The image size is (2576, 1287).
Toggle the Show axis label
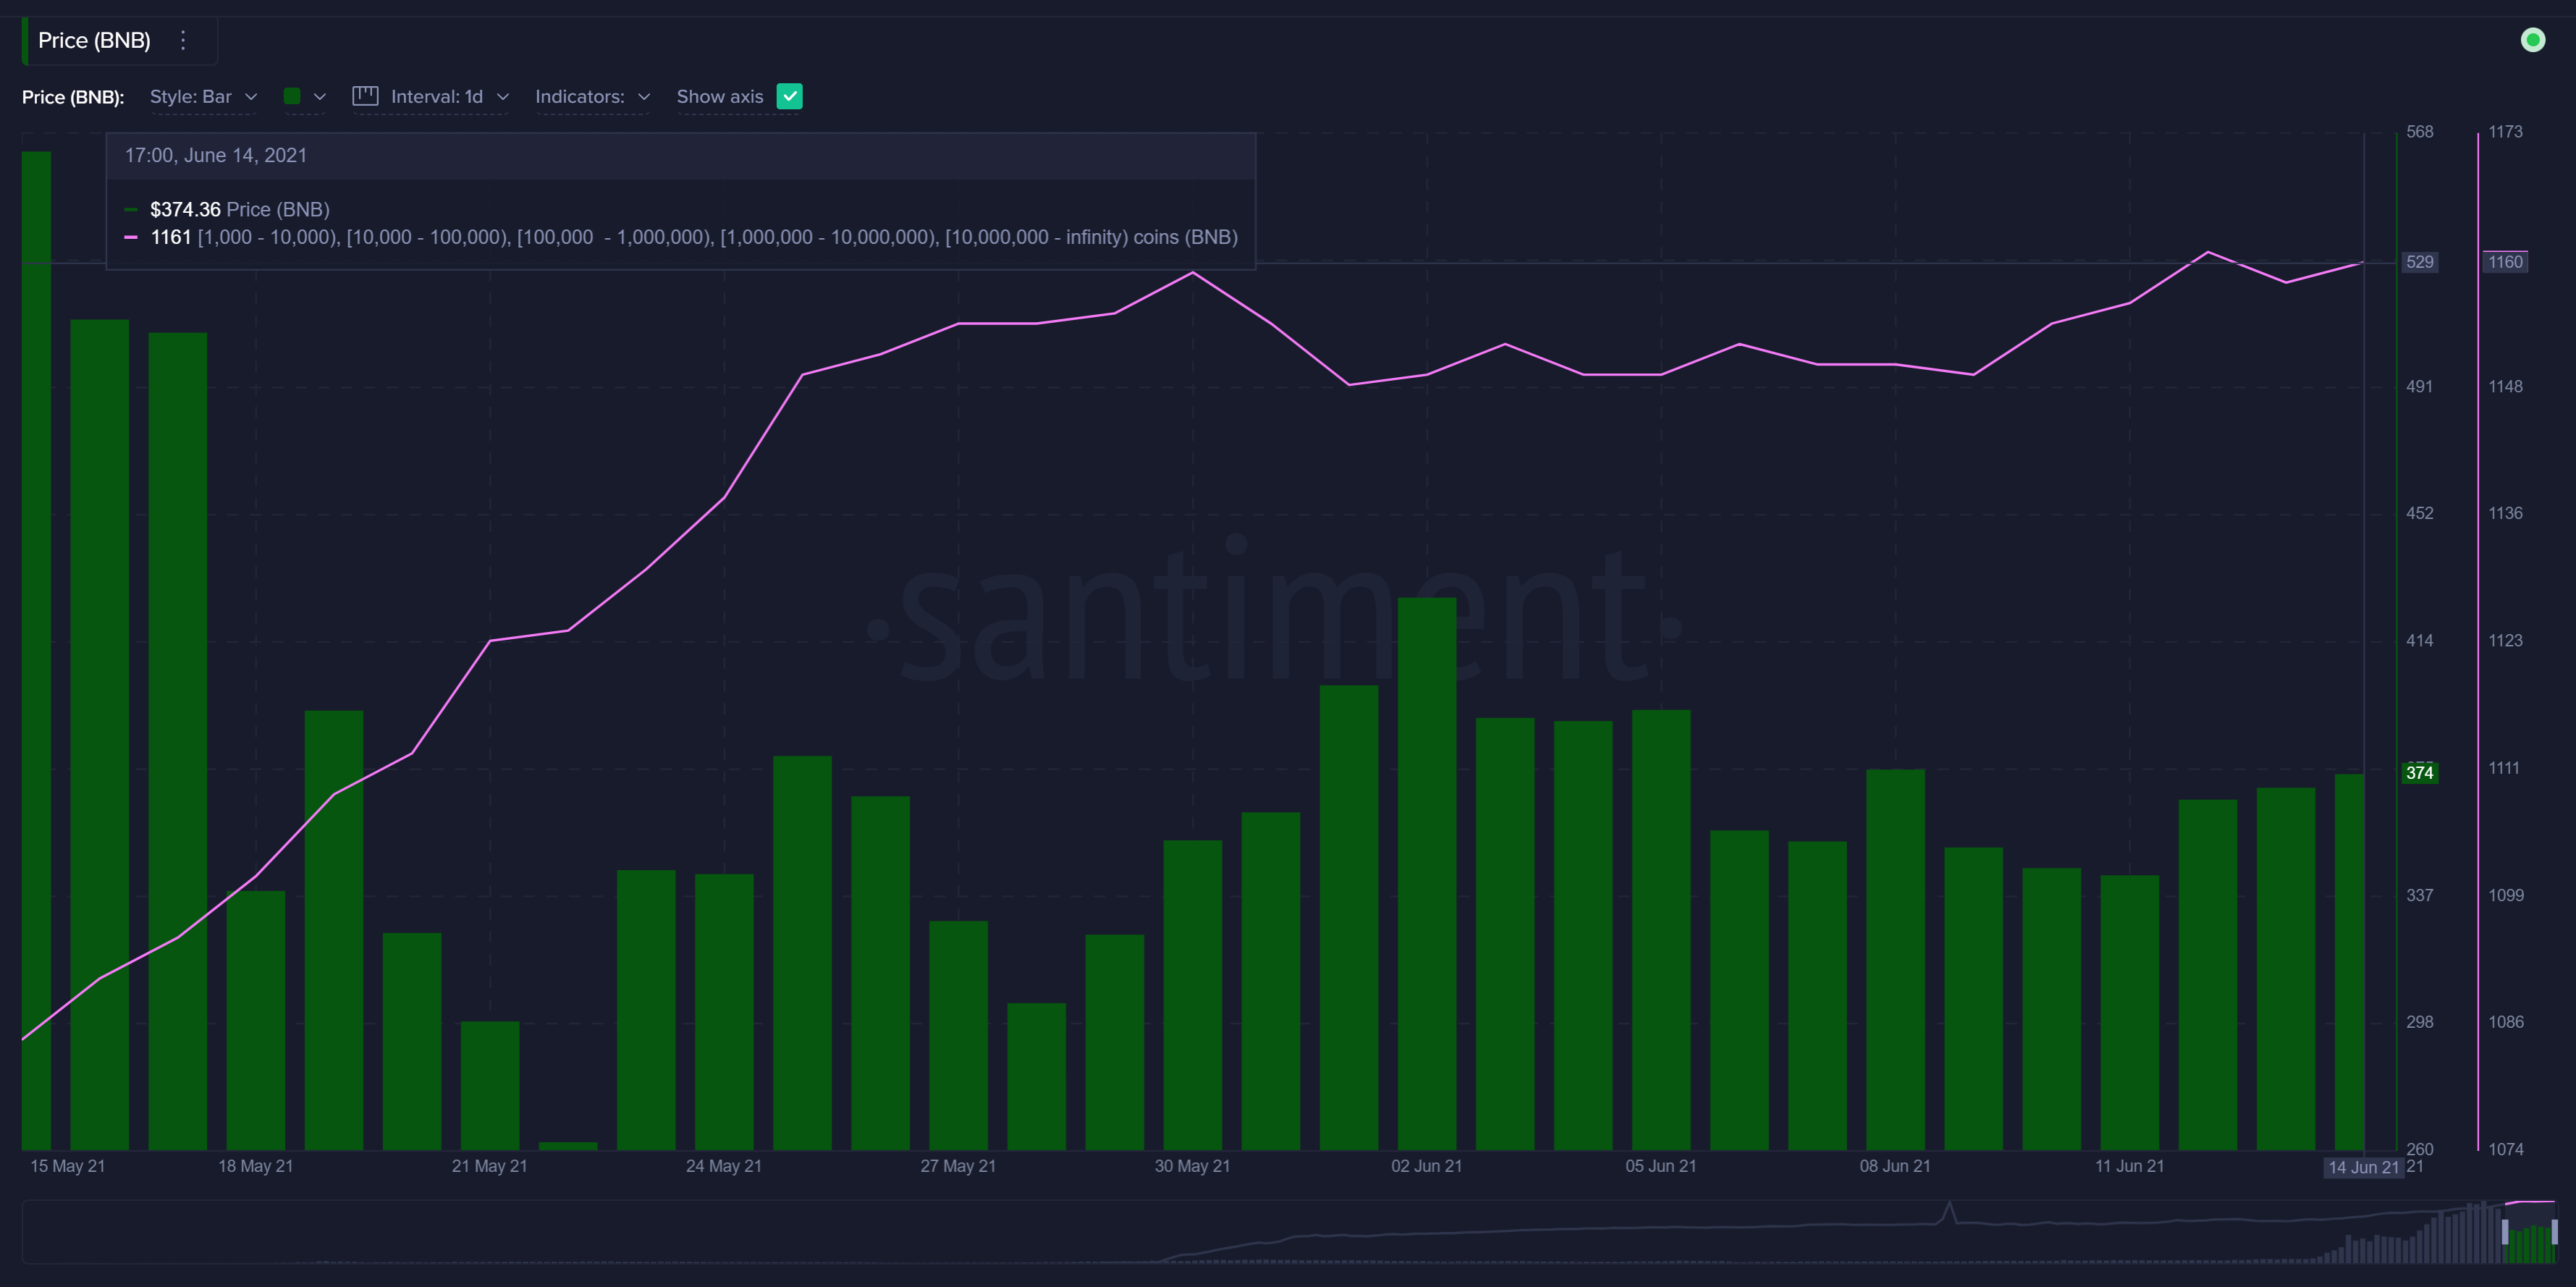(x=719, y=96)
